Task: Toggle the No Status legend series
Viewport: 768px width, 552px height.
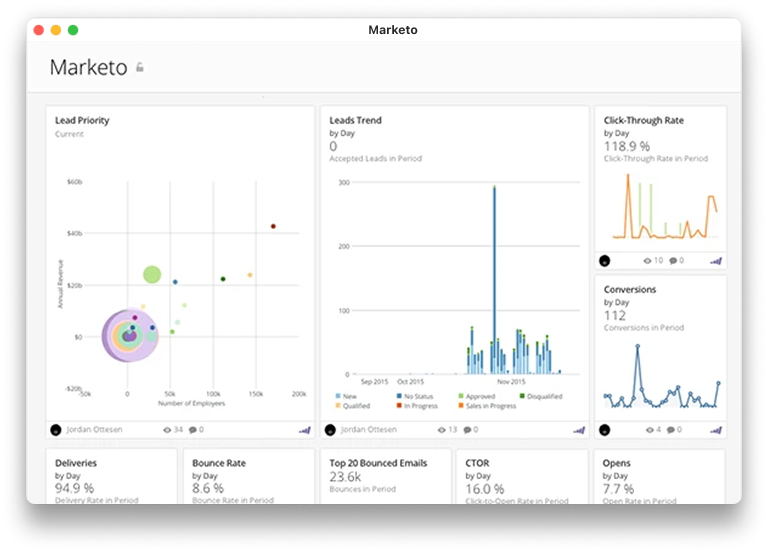Action: tap(414, 396)
